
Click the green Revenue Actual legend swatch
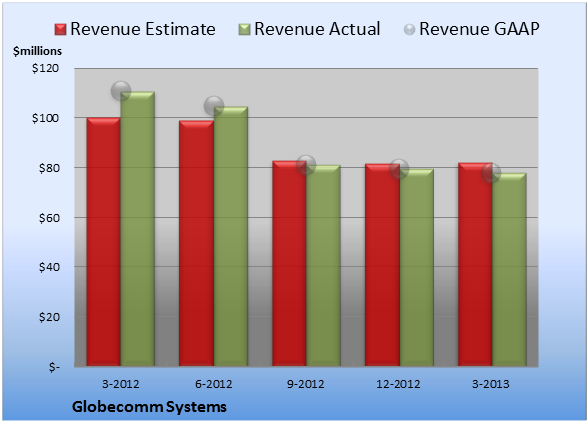pos(244,30)
